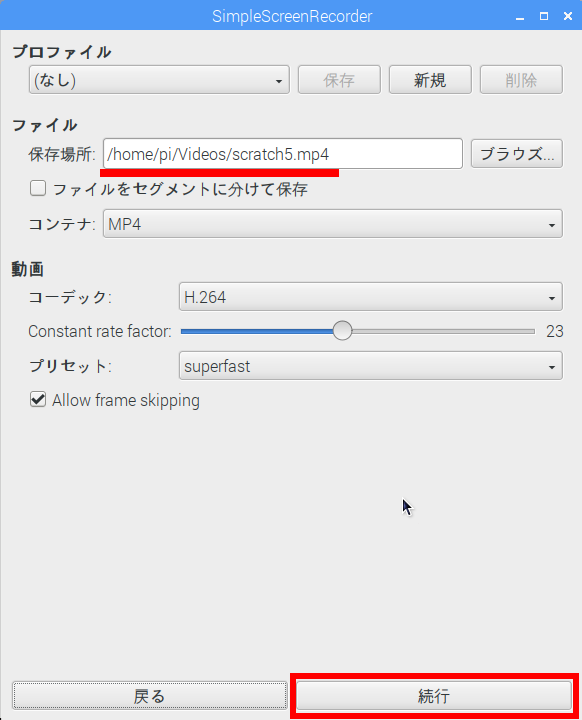The width and height of the screenshot is (582, 720).
Task: Click the Constant rate factor slider handle
Action: (342, 331)
